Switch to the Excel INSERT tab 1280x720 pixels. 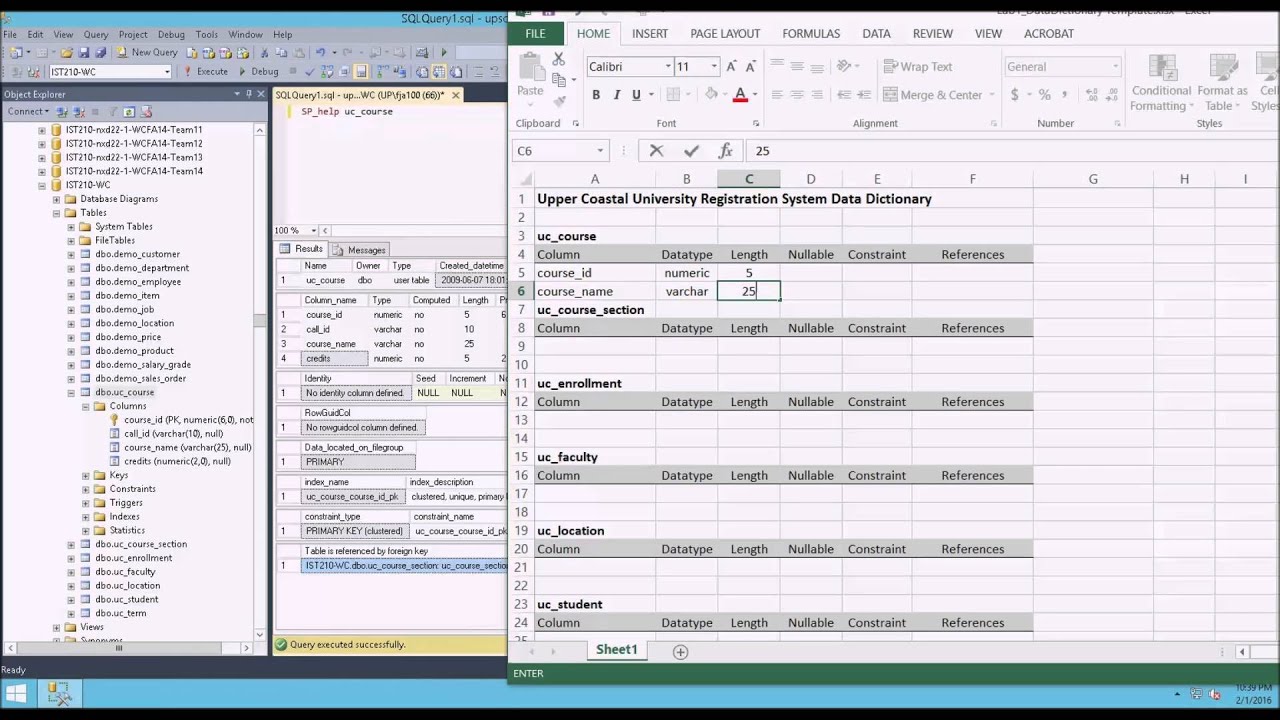(x=649, y=33)
